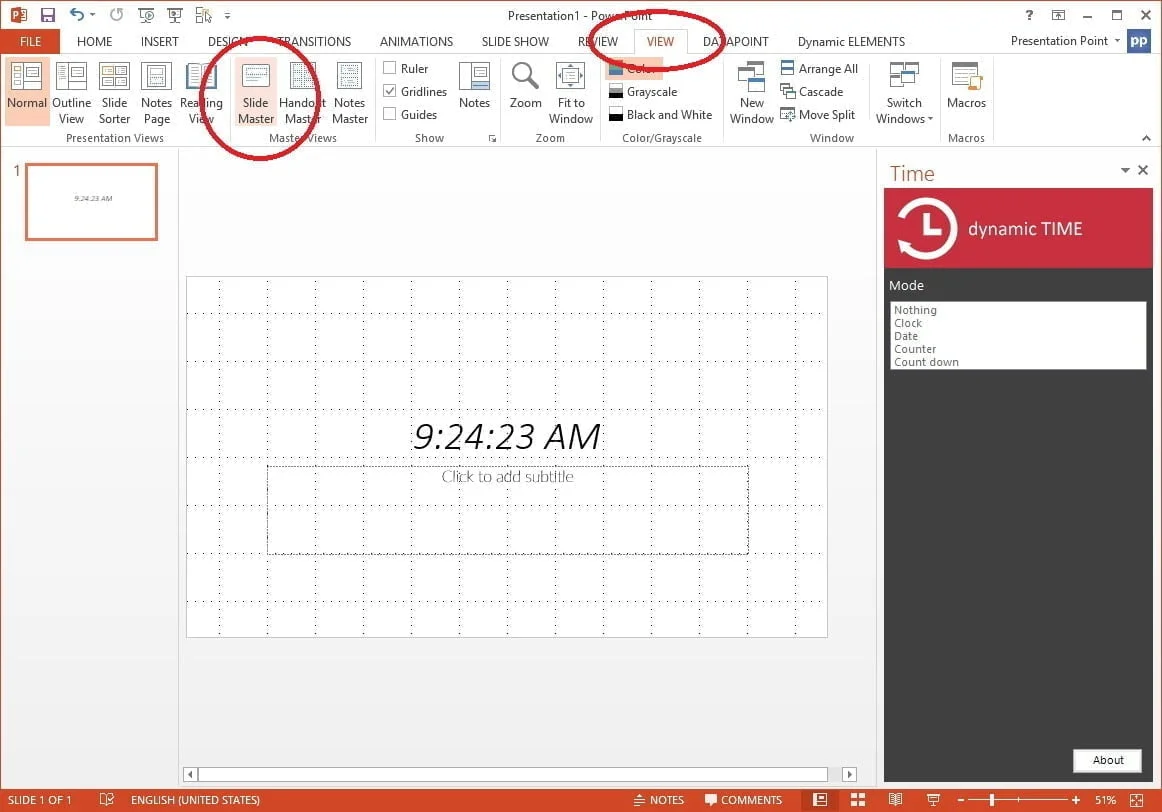Switch to the ANIMATIONS ribbon tab

tap(416, 41)
